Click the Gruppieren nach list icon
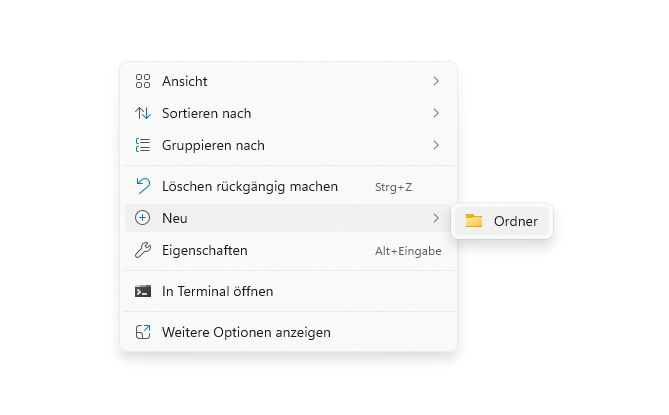The height and width of the screenshot is (415, 669). coord(143,145)
